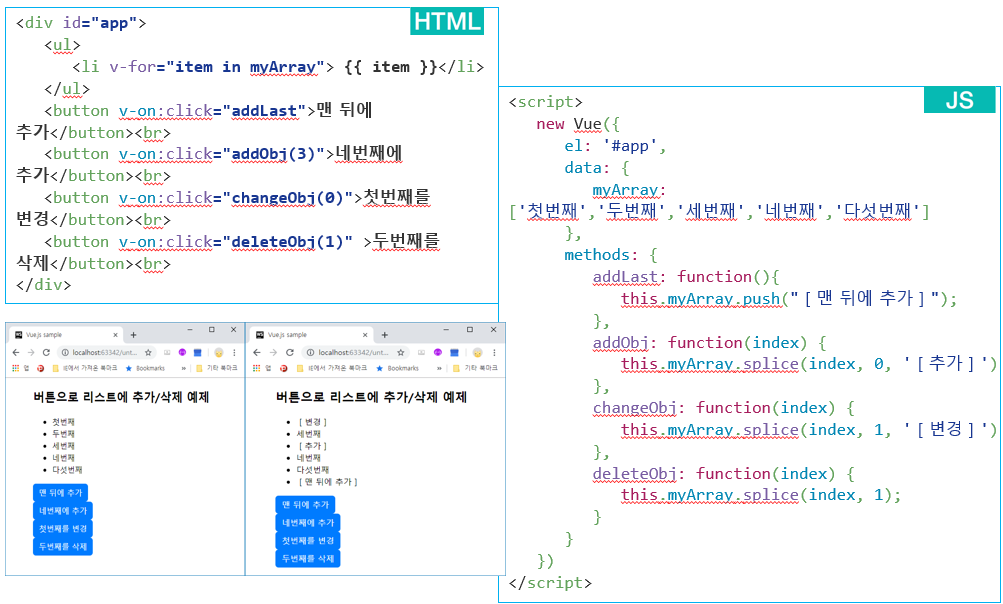Expand the bookmarks overflow chevron in left browser
The width and height of the screenshot is (1003, 604).
click(184, 368)
